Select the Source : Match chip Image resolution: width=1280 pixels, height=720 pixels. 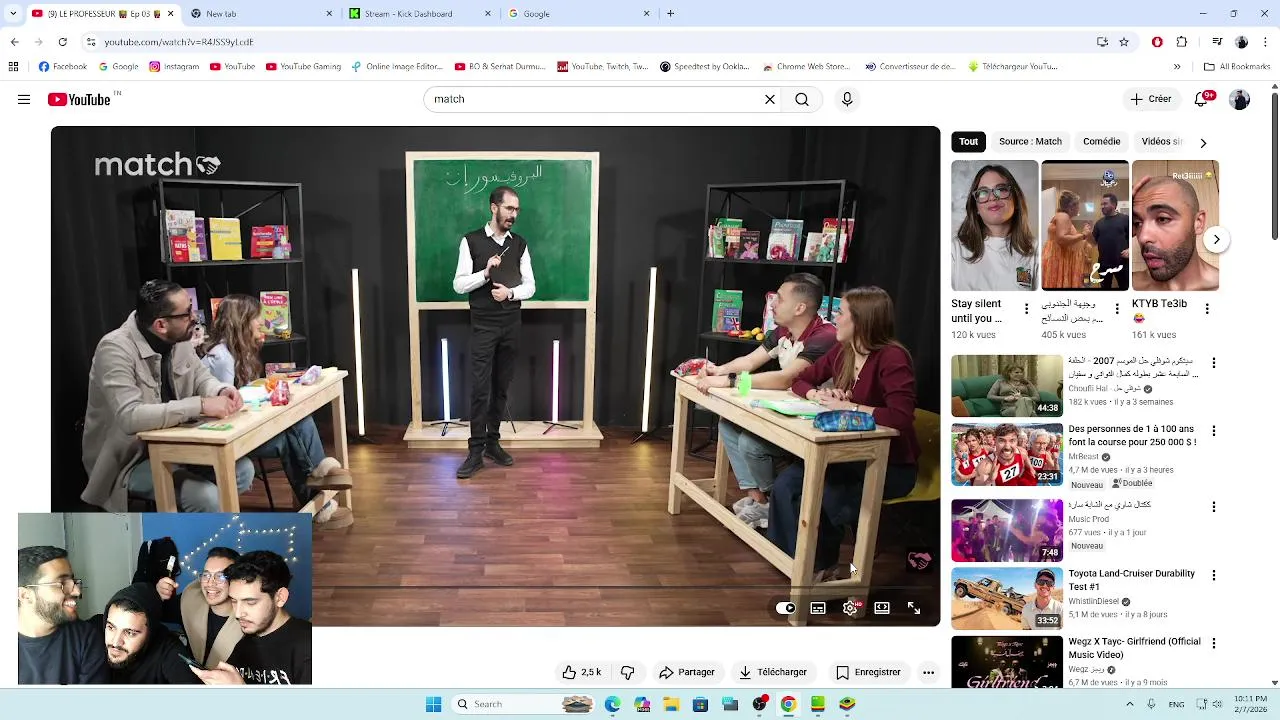point(1030,142)
